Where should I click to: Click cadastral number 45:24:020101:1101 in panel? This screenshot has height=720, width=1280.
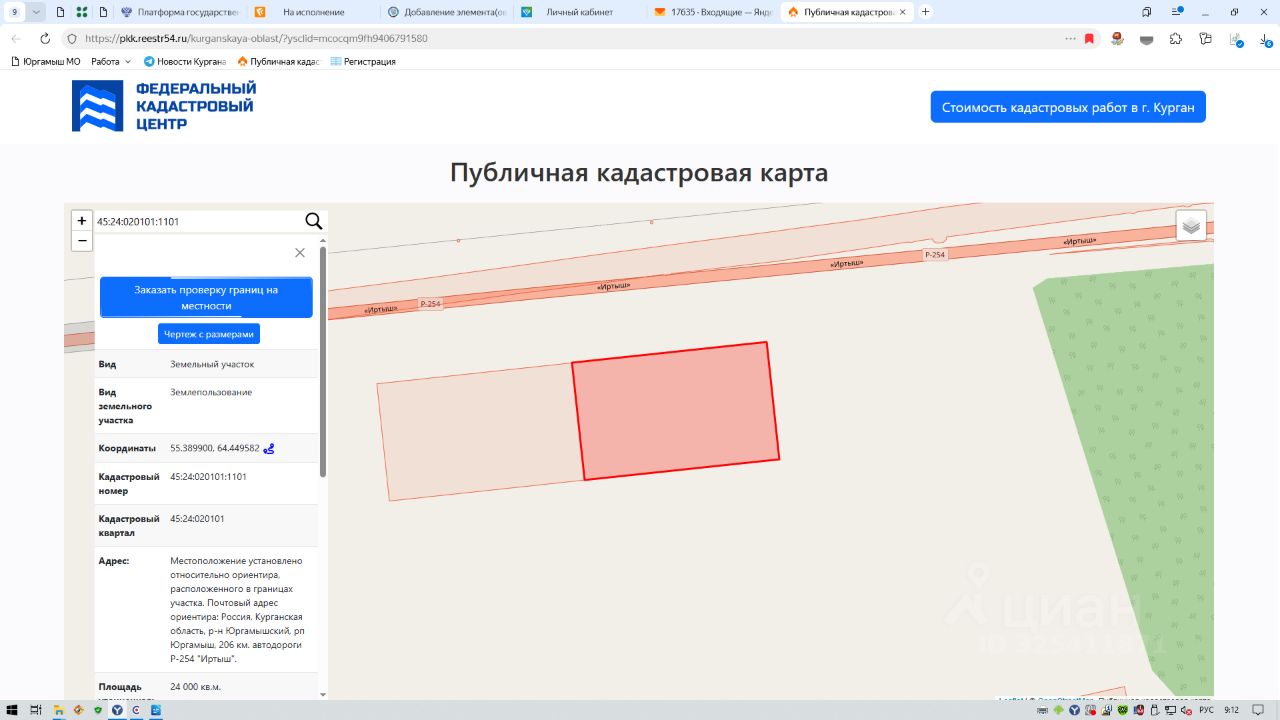pyautogui.click(x=208, y=476)
